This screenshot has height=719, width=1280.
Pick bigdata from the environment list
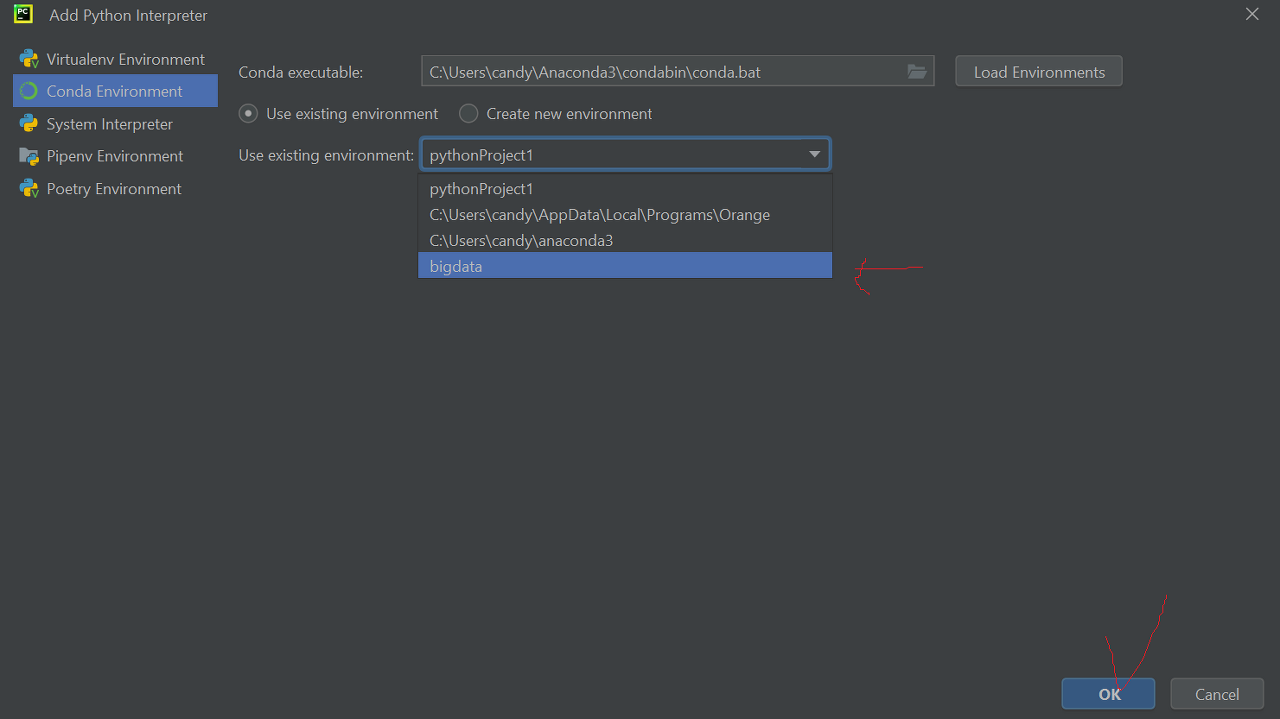(x=625, y=266)
